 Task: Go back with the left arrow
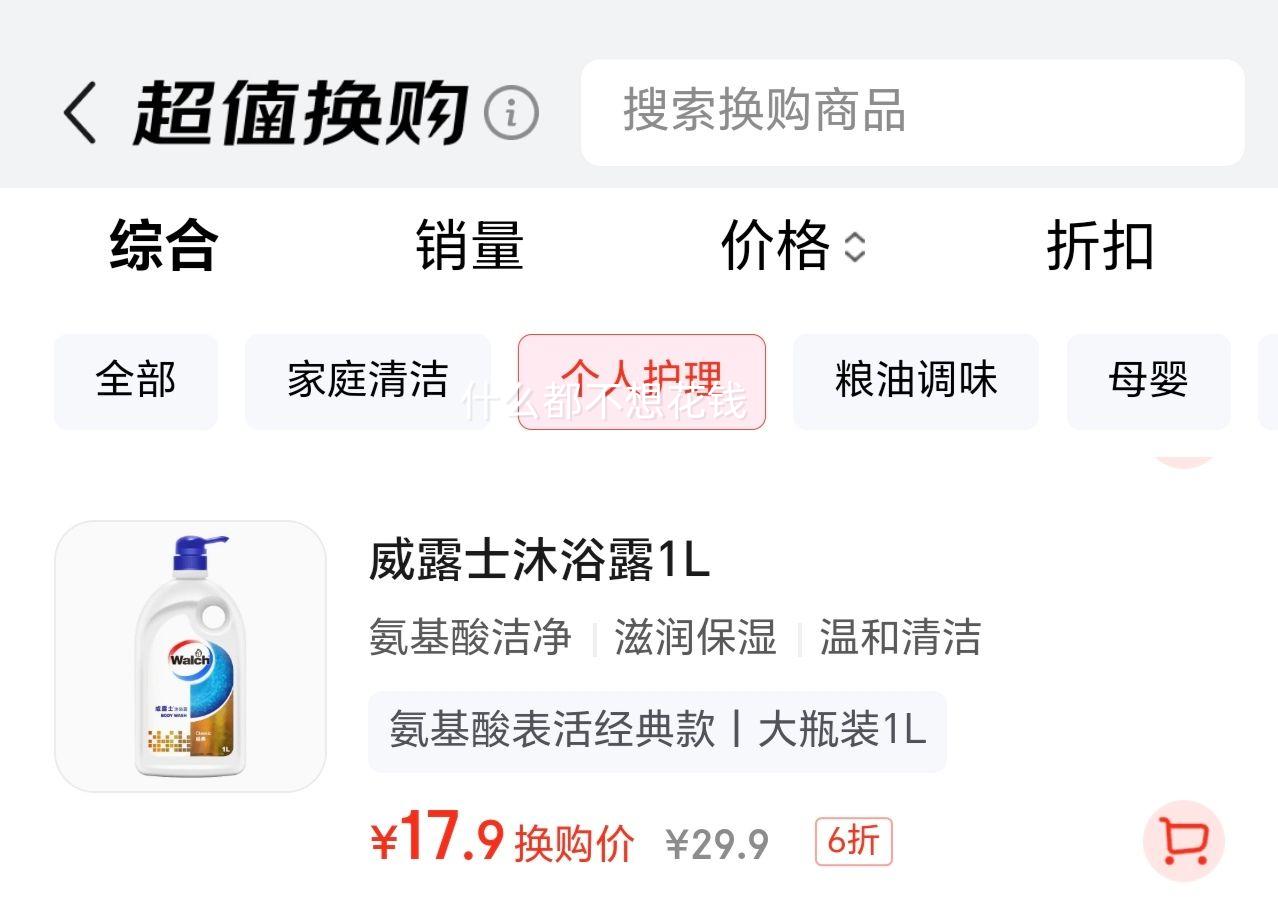[x=80, y=112]
